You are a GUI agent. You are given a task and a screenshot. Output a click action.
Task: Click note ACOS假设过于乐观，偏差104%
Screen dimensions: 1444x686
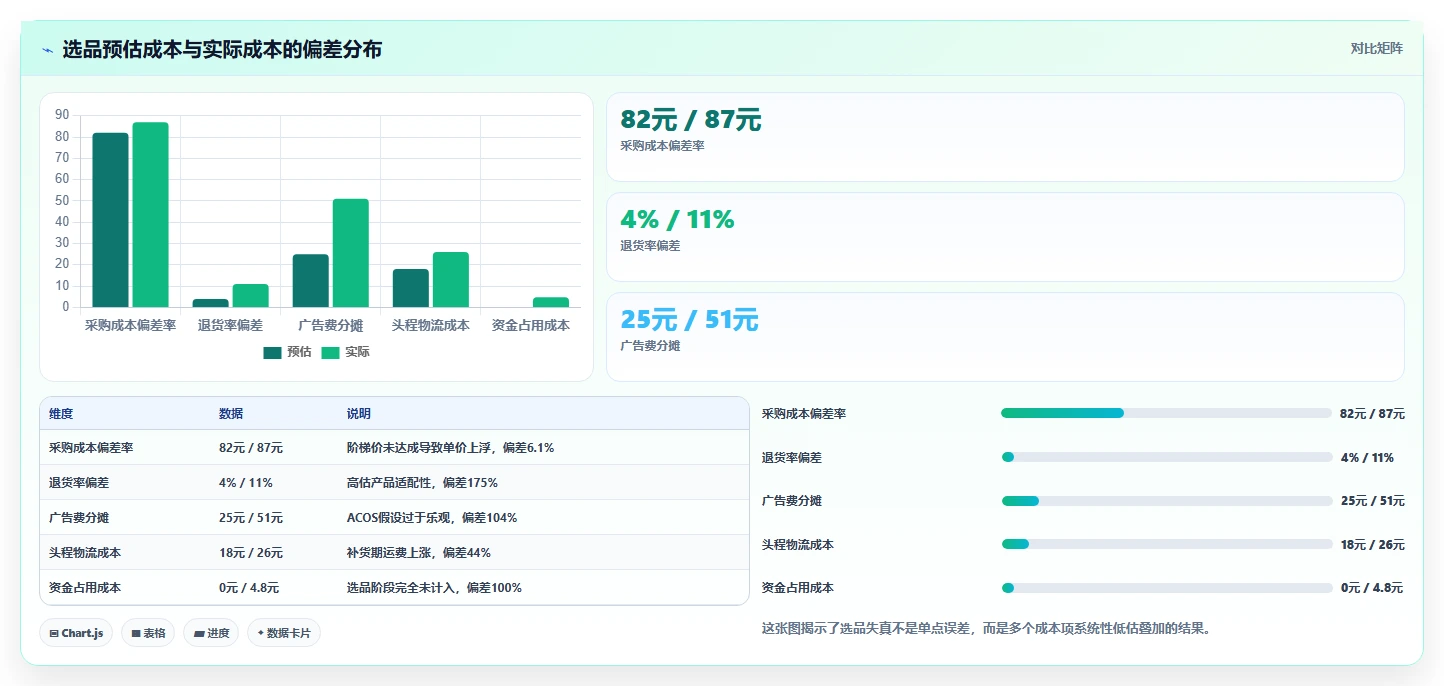432,518
